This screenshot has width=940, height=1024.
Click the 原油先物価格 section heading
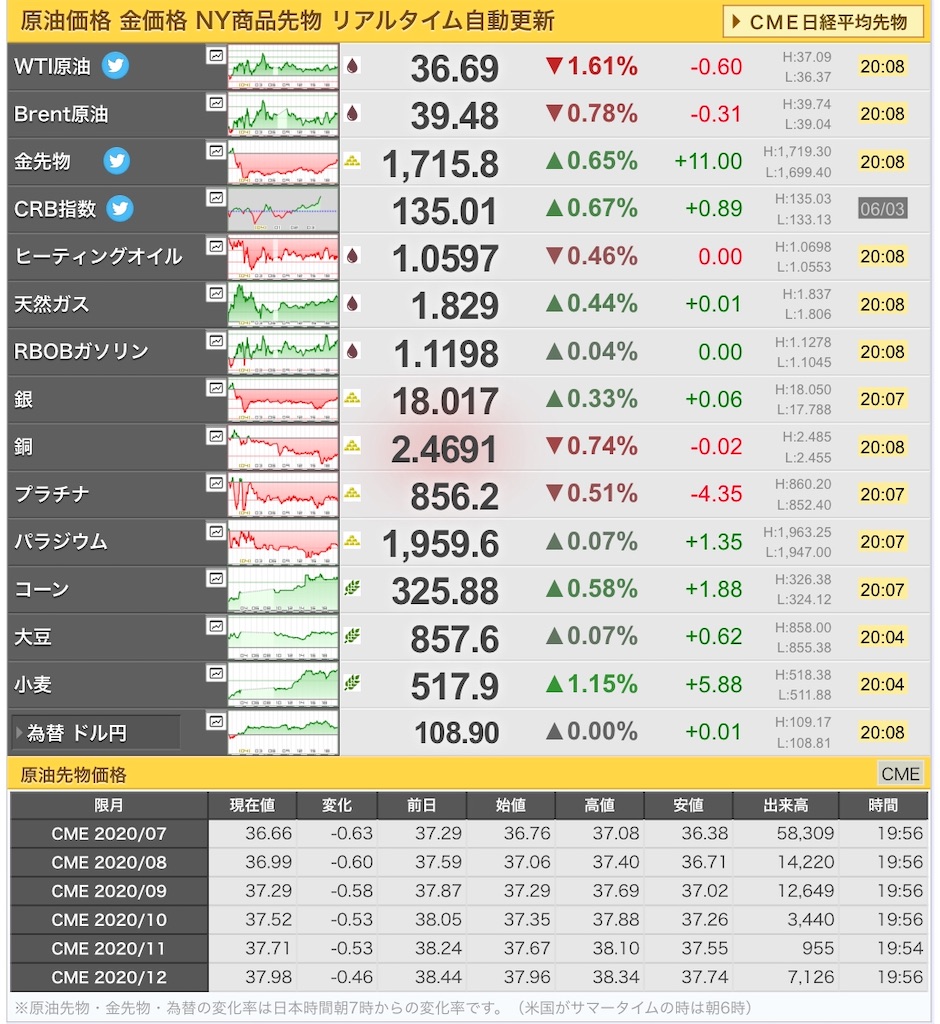(x=73, y=775)
